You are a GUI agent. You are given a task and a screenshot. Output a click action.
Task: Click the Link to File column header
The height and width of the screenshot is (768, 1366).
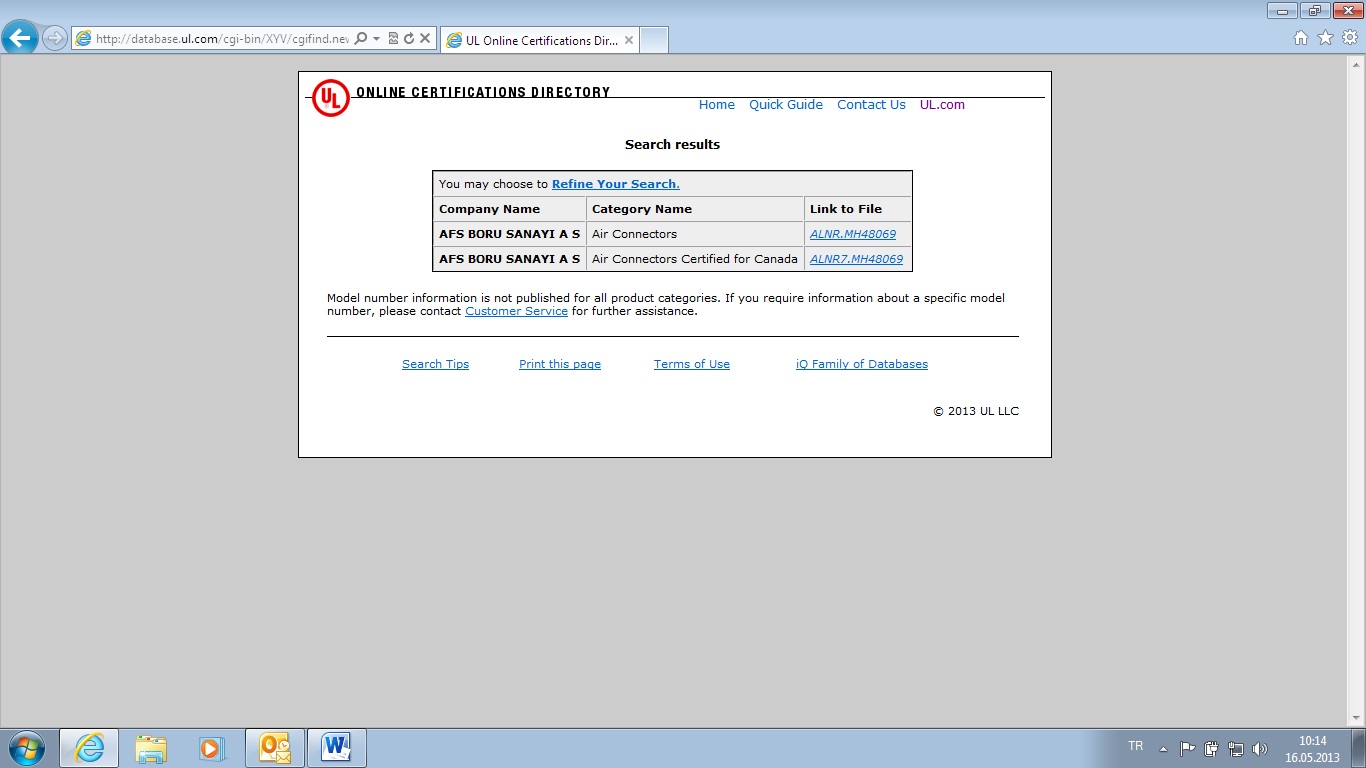tap(858, 209)
